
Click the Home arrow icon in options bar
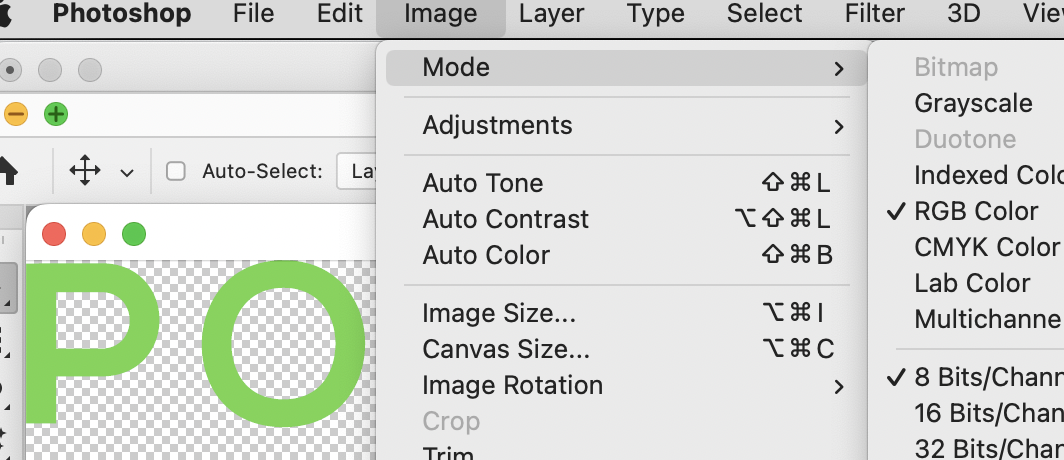point(7,170)
